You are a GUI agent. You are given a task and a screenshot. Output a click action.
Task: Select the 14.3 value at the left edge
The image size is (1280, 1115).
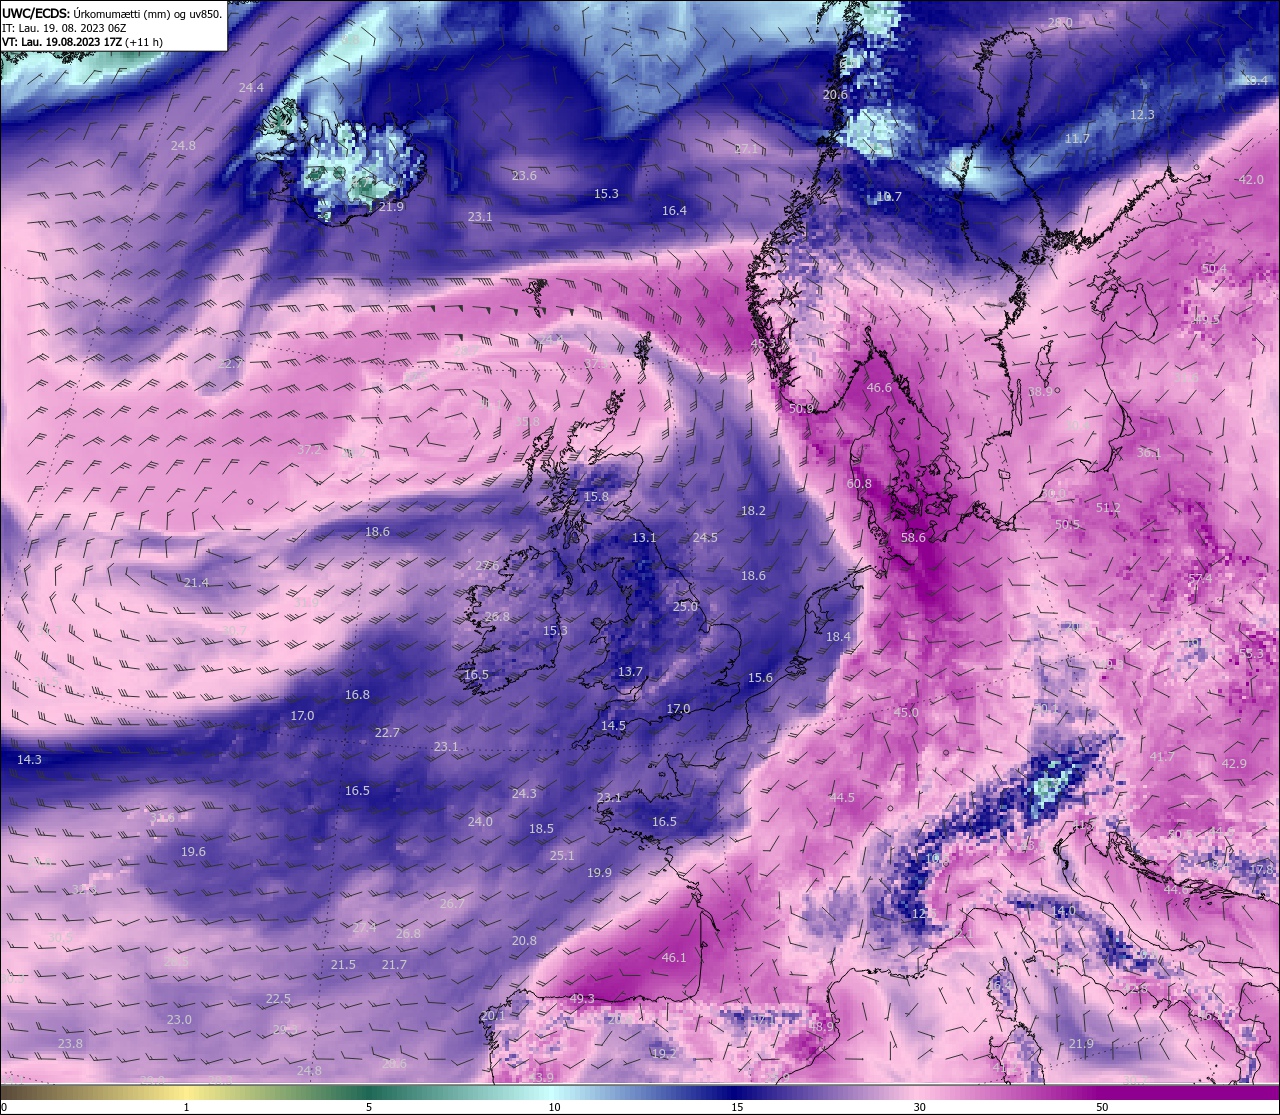(x=29, y=760)
